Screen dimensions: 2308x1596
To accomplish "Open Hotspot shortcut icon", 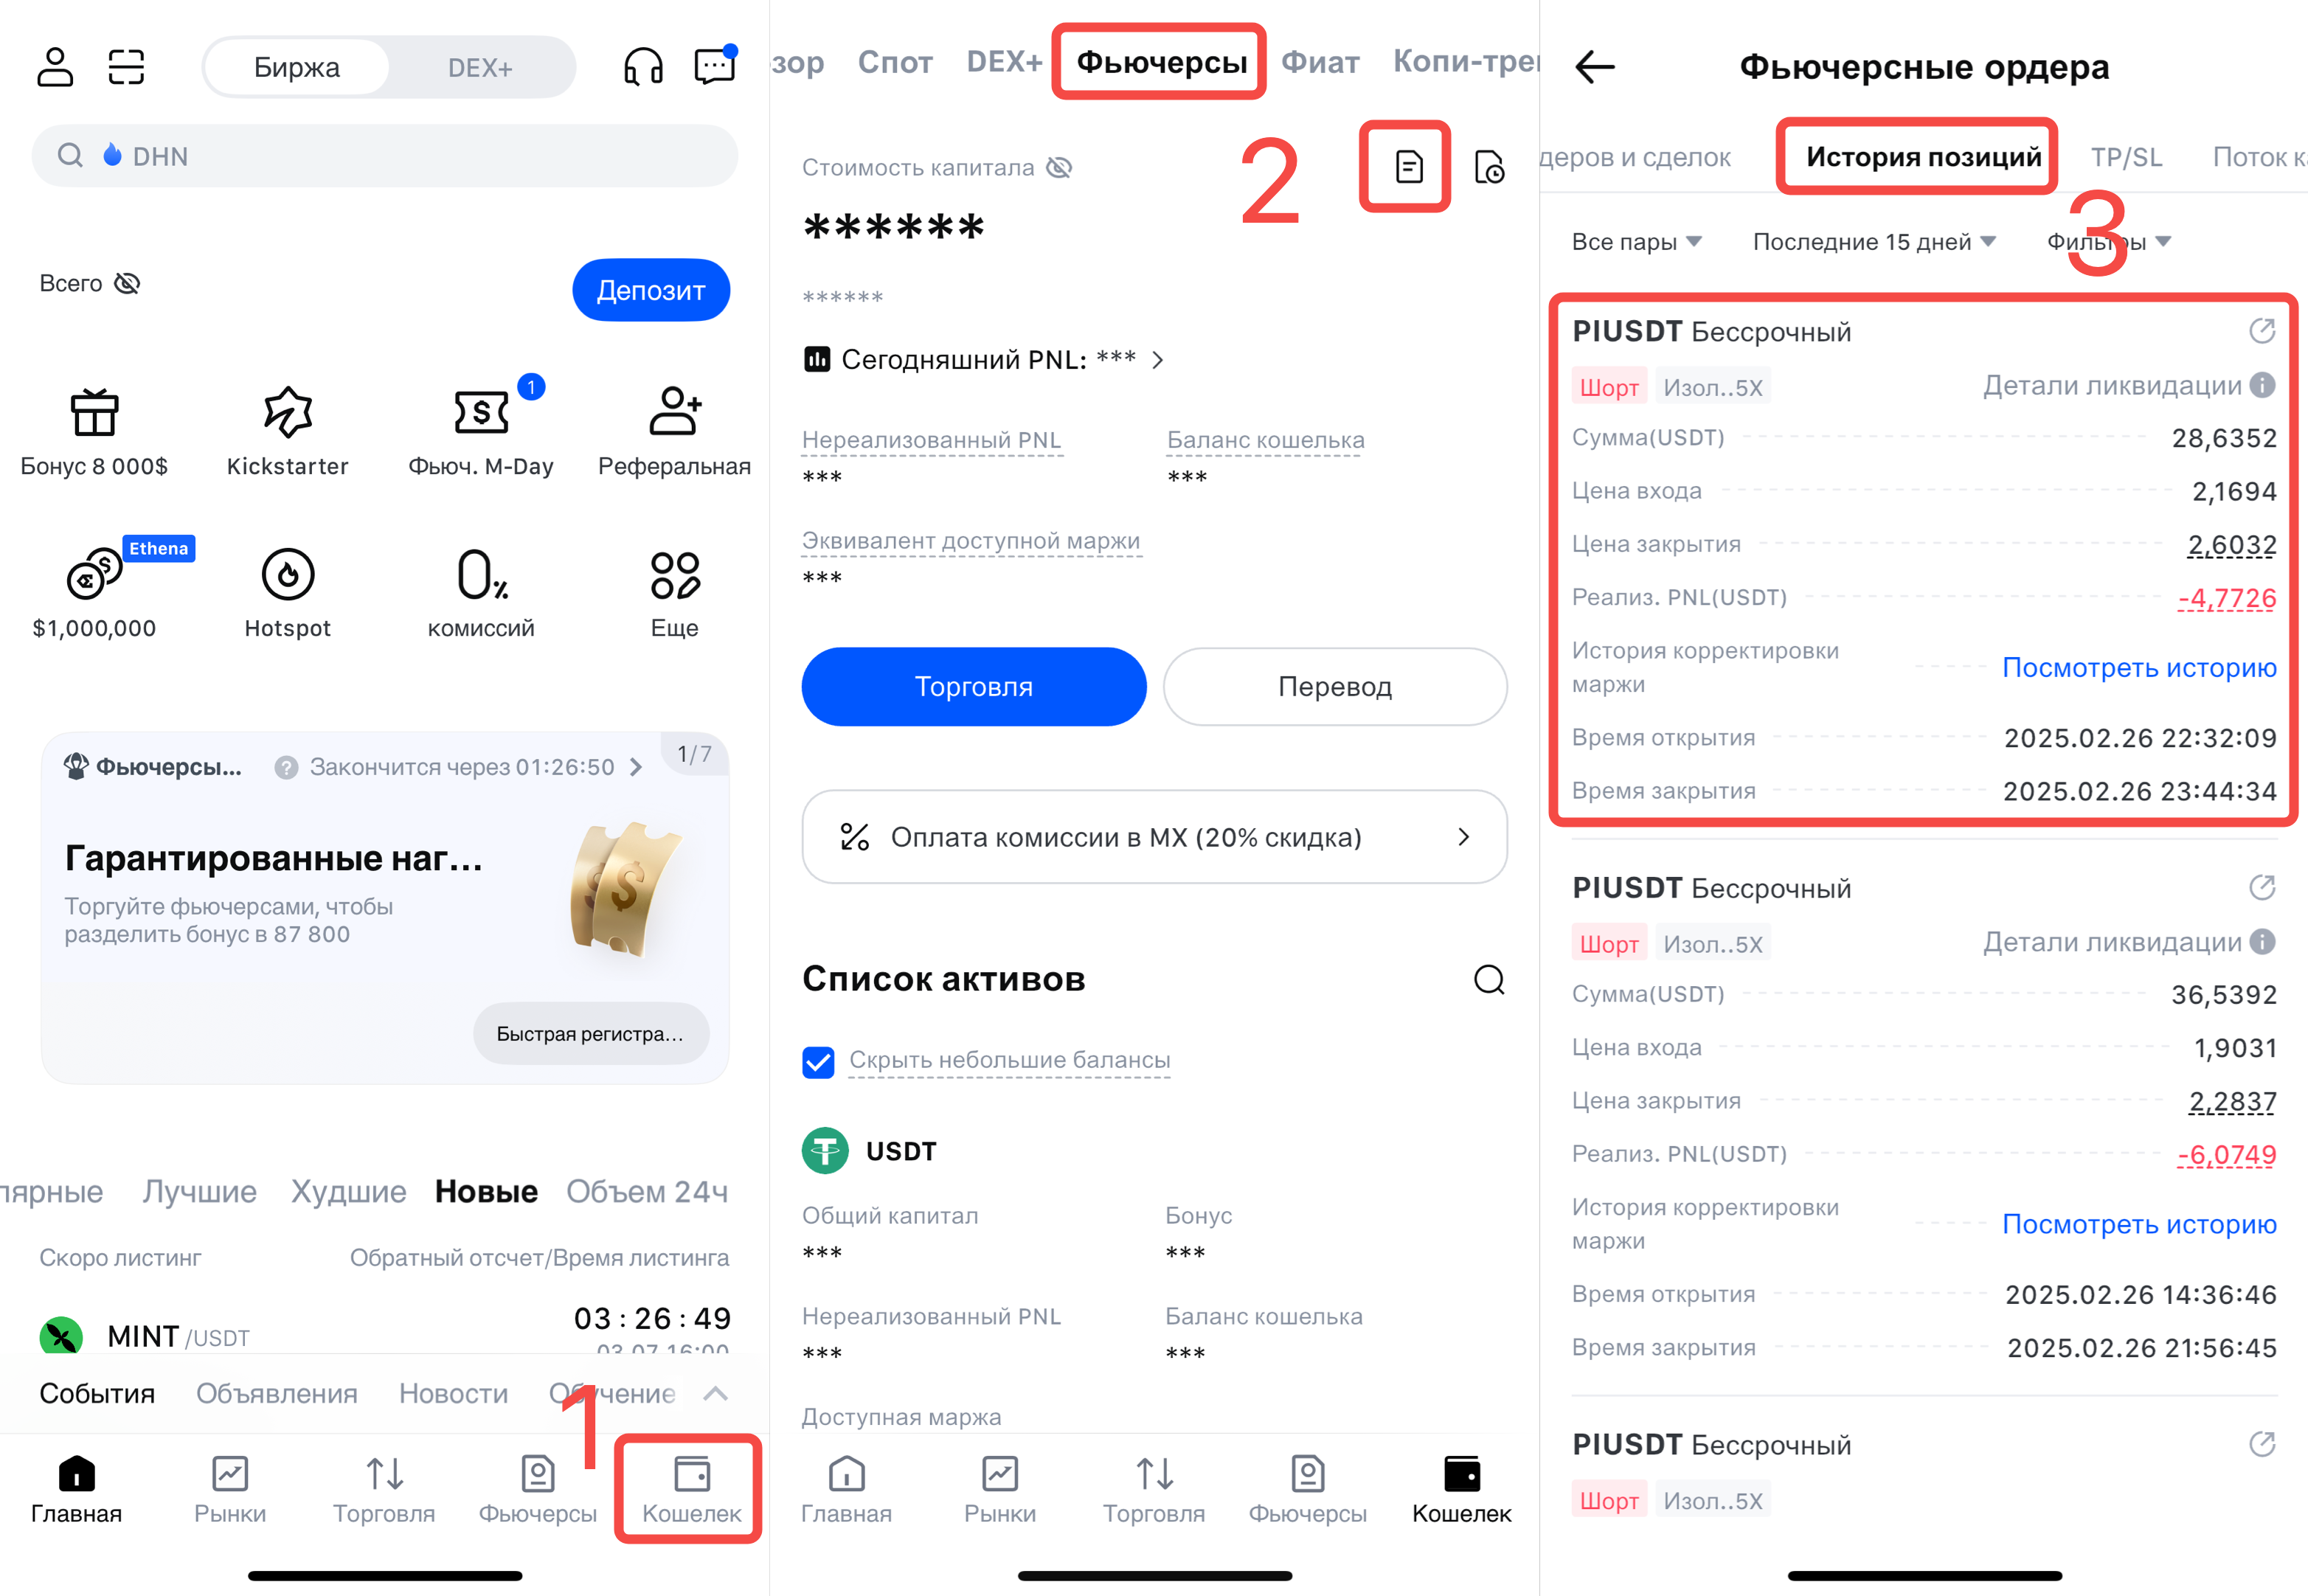I will click(288, 574).
